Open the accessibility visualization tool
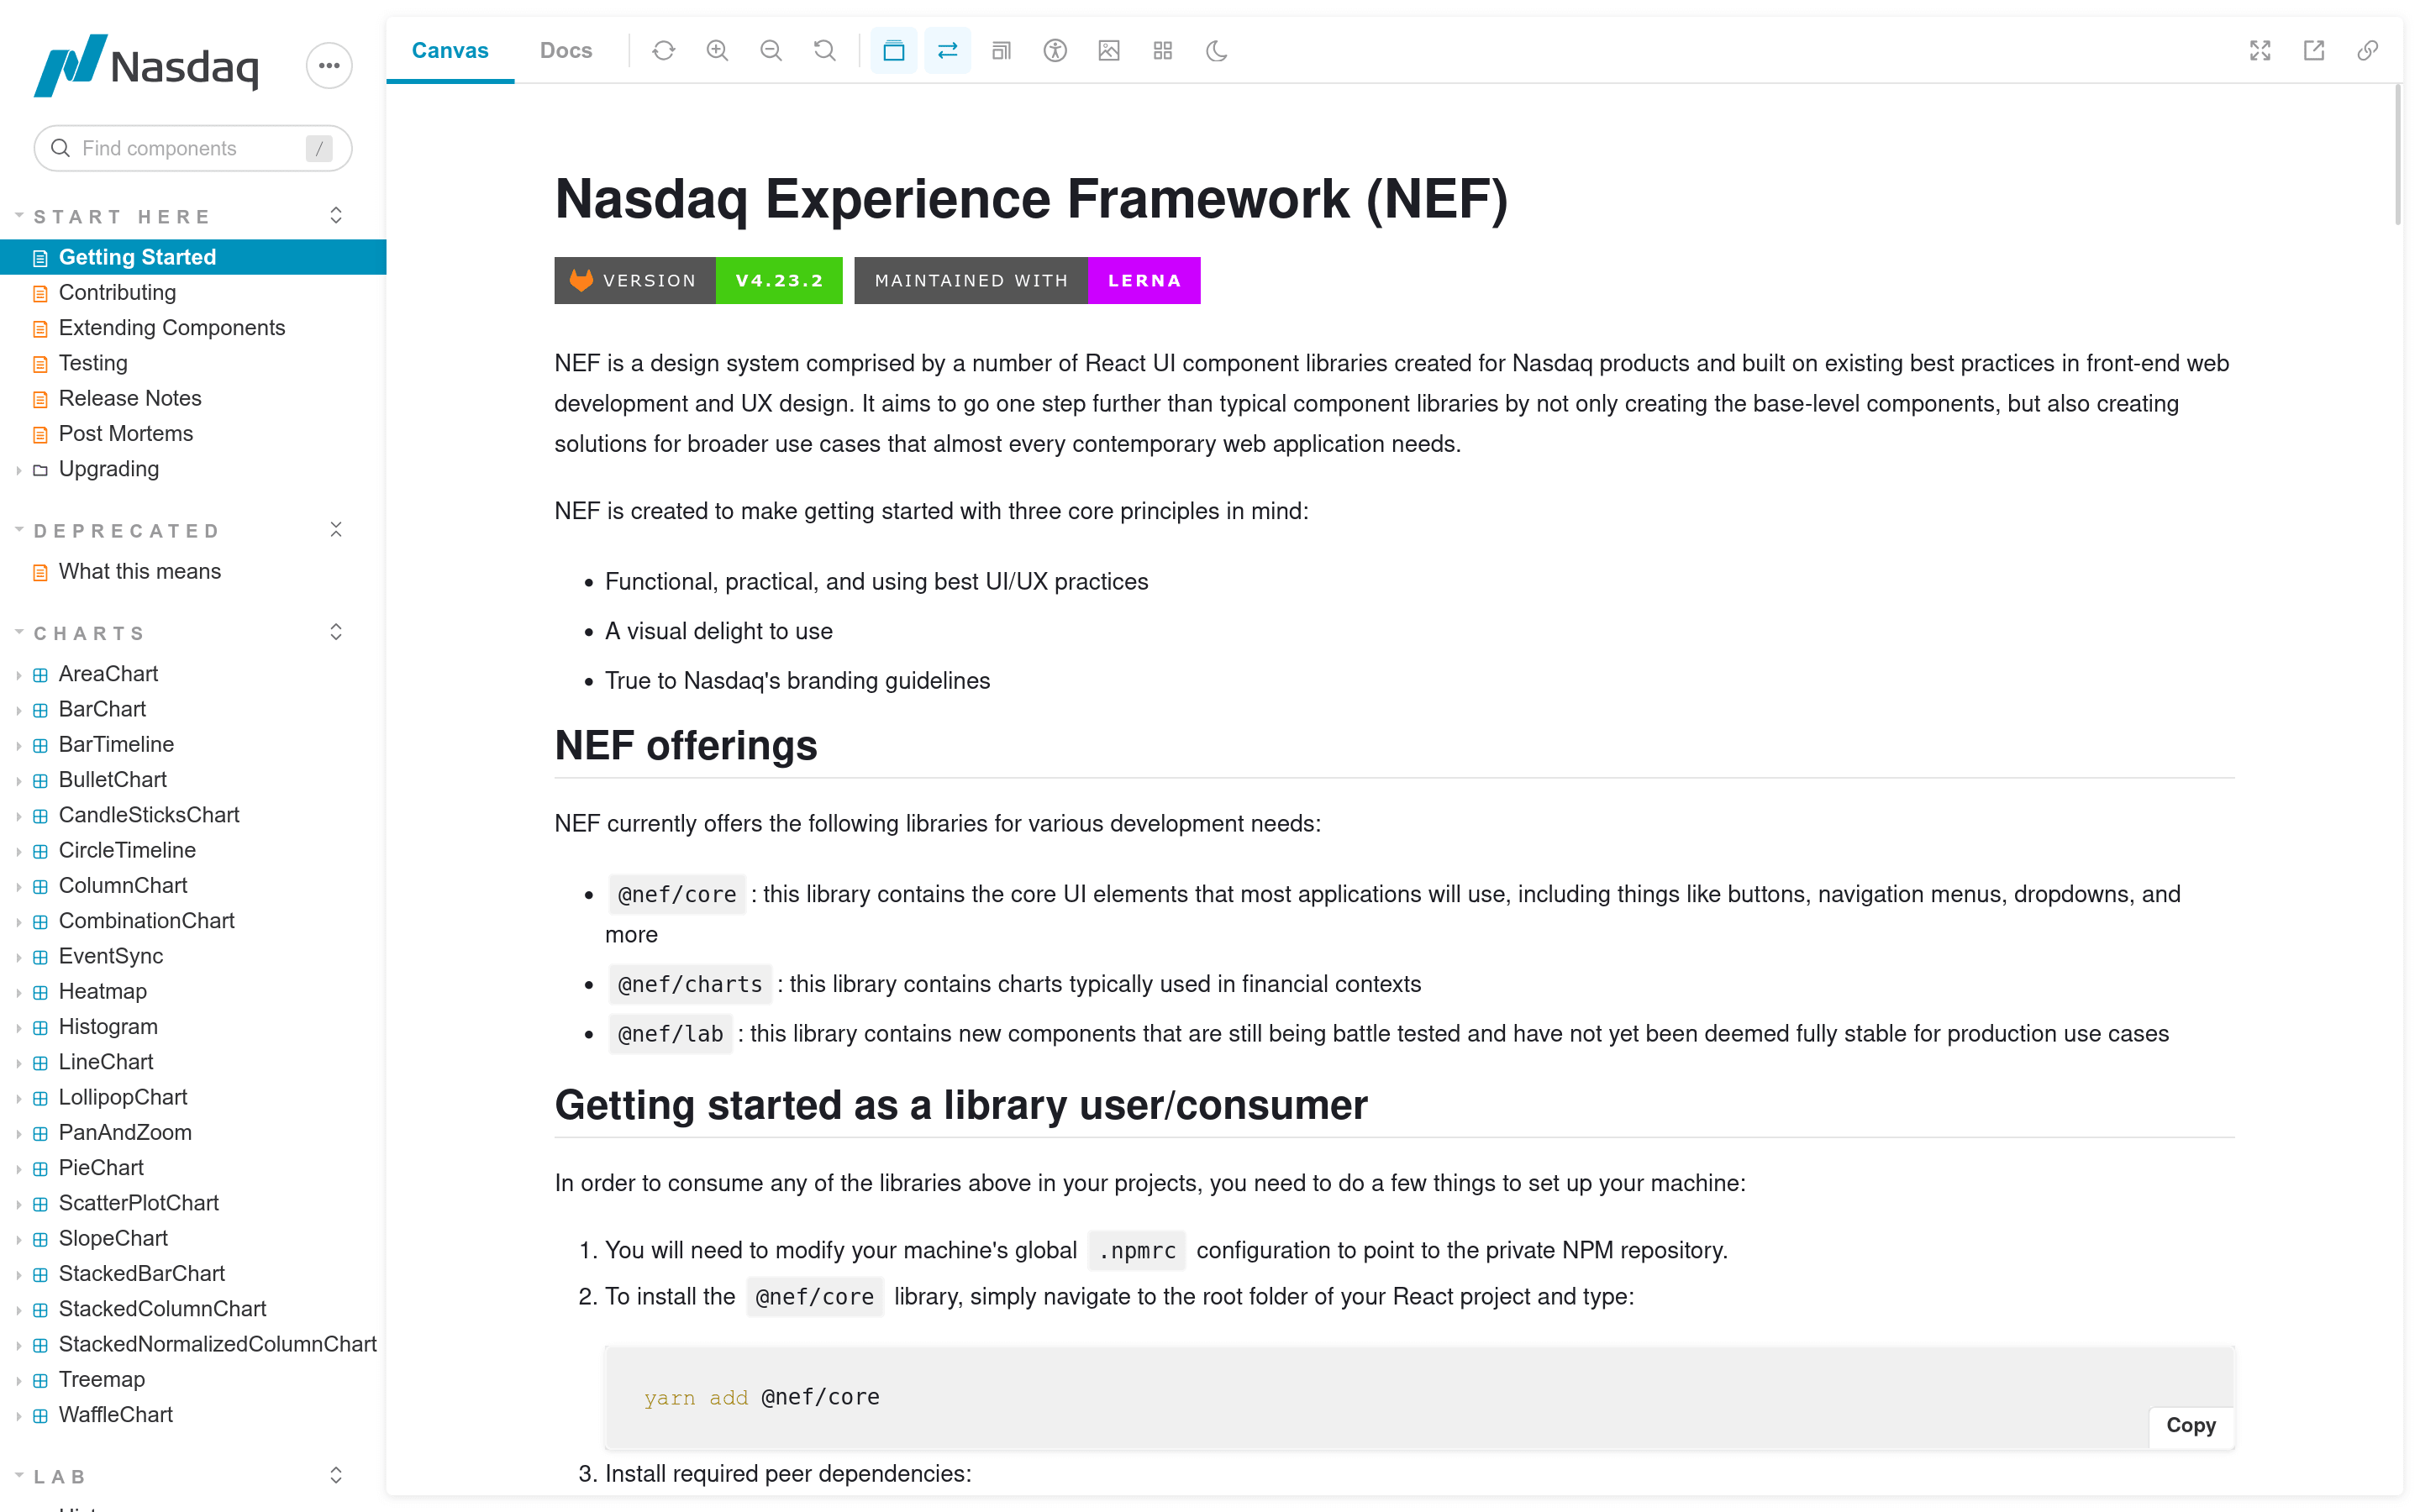This screenshot has width=2420, height=1512. 1055,50
